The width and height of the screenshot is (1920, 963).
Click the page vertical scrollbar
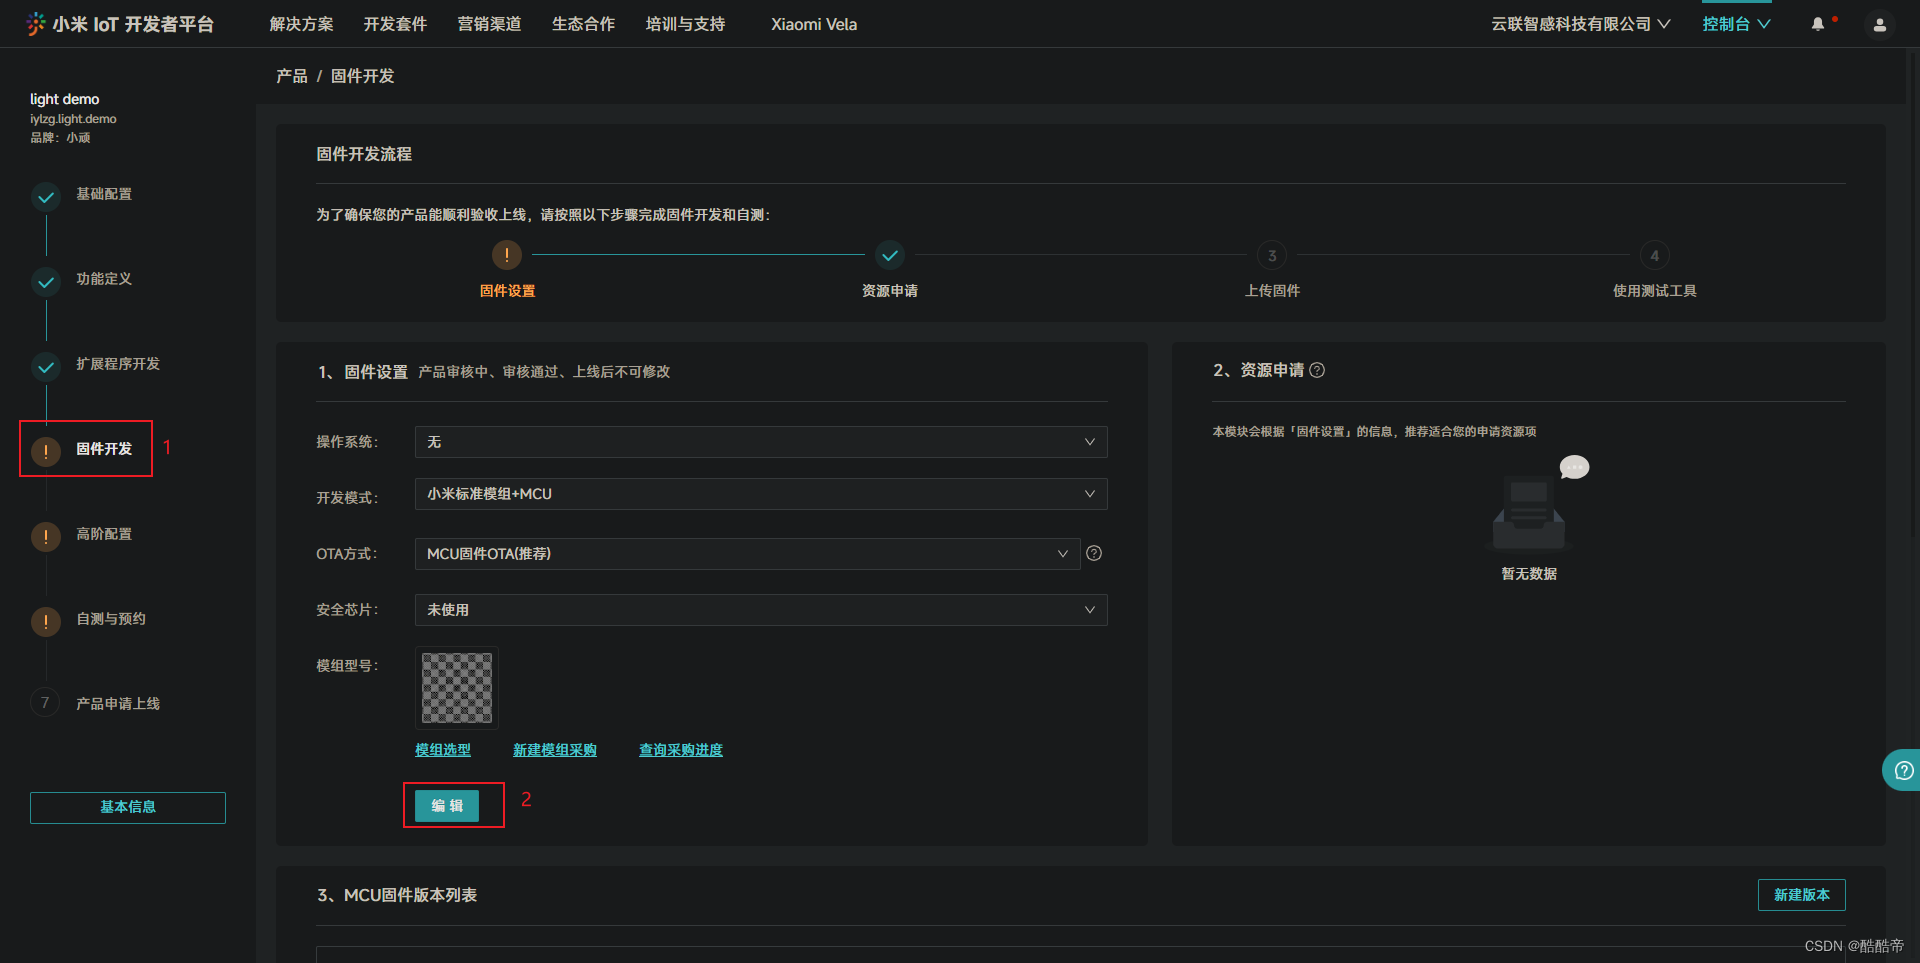coord(1913,296)
